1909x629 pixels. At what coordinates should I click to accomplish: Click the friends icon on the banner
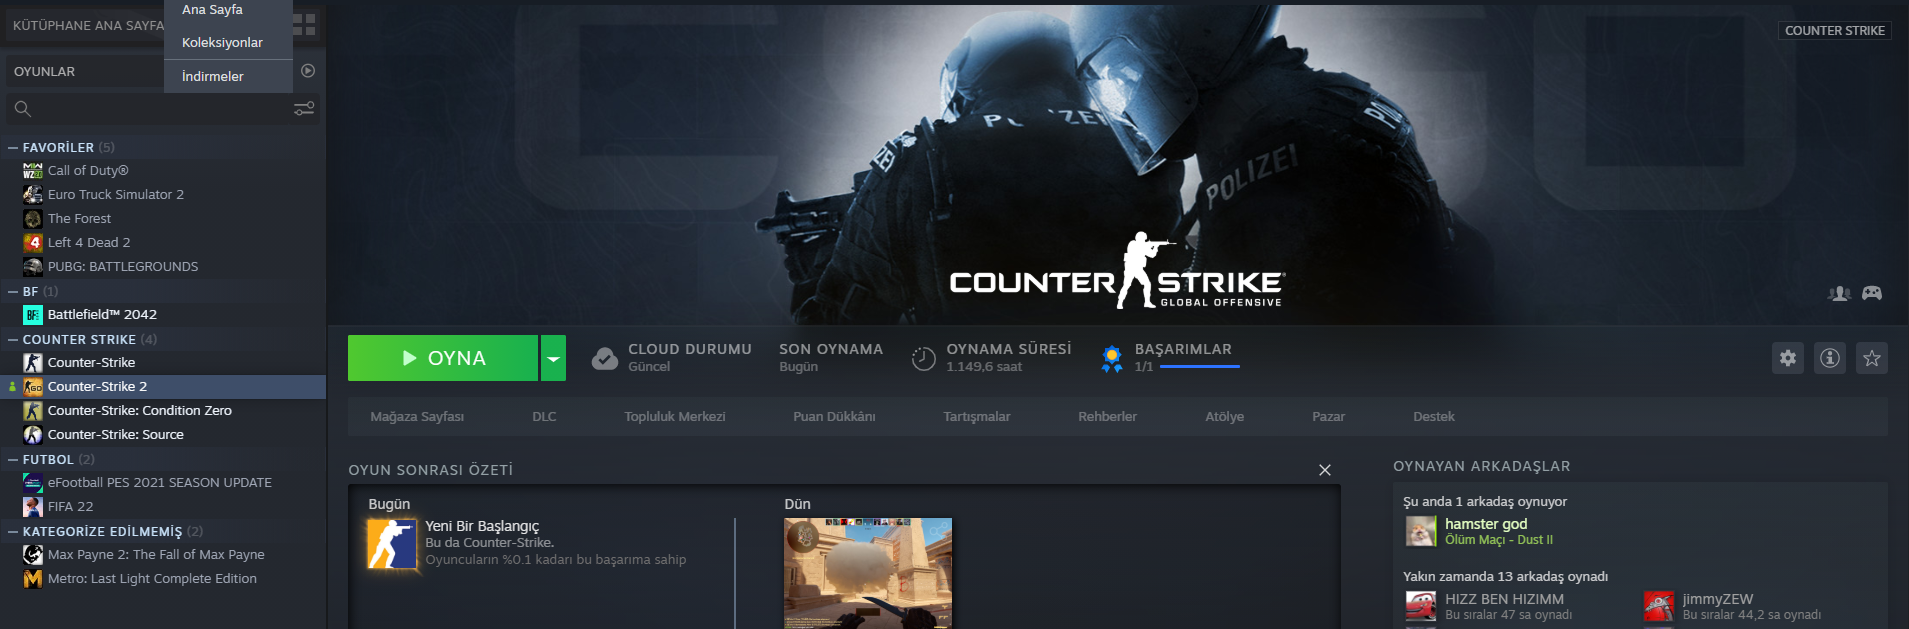point(1839,293)
